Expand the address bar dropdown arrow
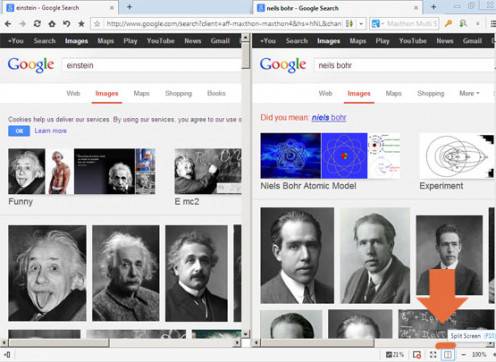496x362 pixels. pos(361,24)
